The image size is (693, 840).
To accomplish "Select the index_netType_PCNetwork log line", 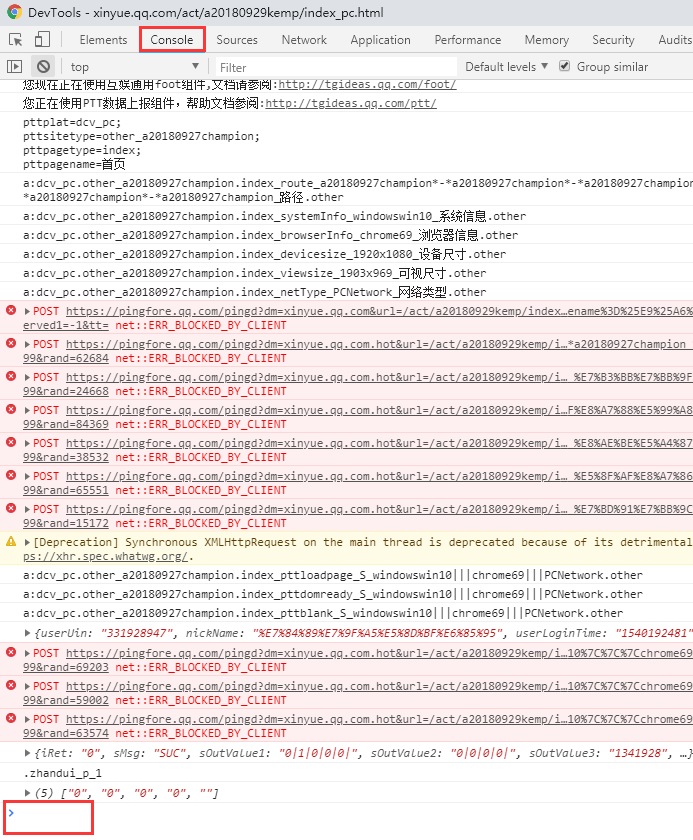I will point(254,292).
